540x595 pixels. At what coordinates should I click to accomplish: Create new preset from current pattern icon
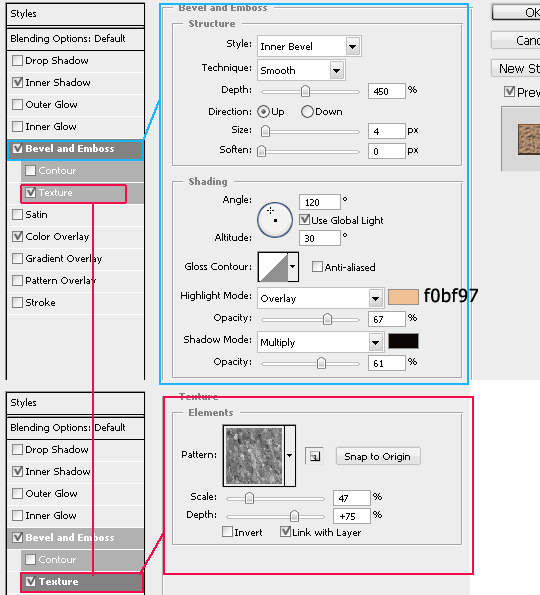coord(315,456)
